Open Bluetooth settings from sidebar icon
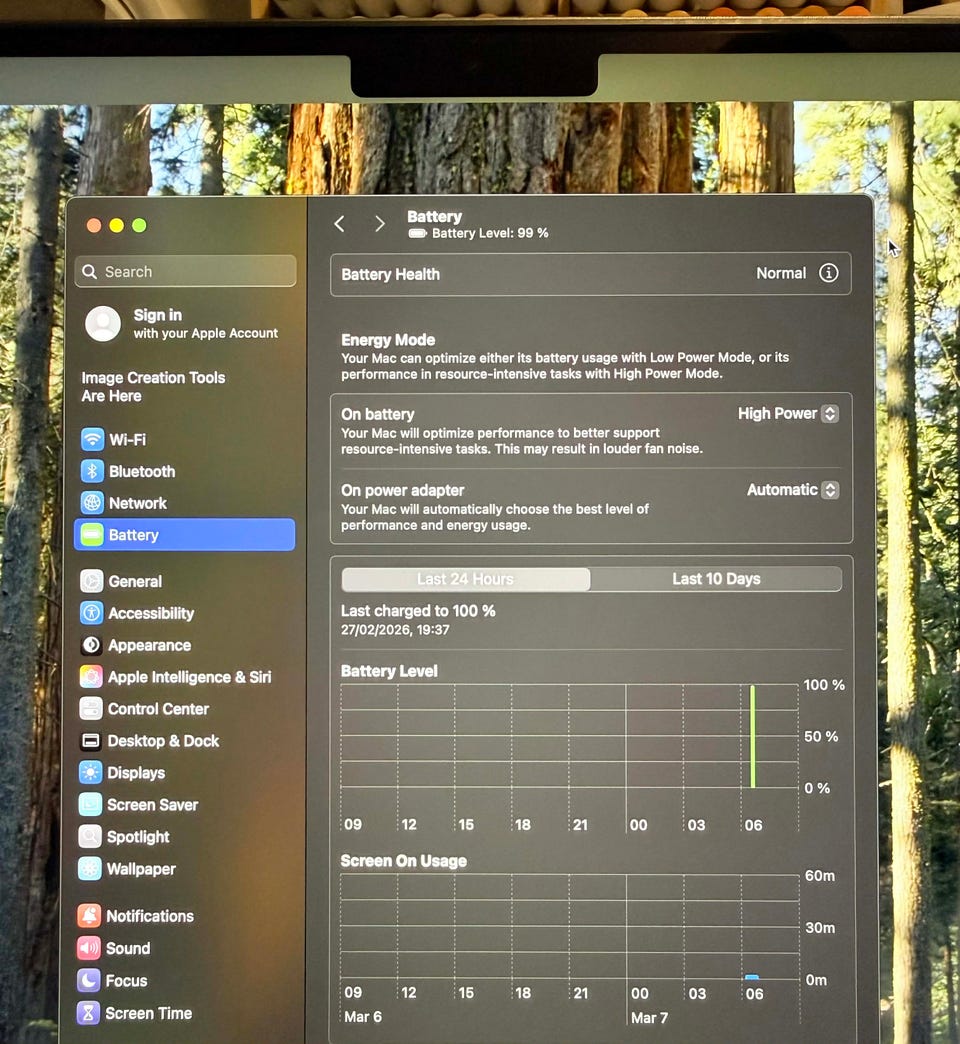Screen dimensions: 960x1044 point(92,472)
